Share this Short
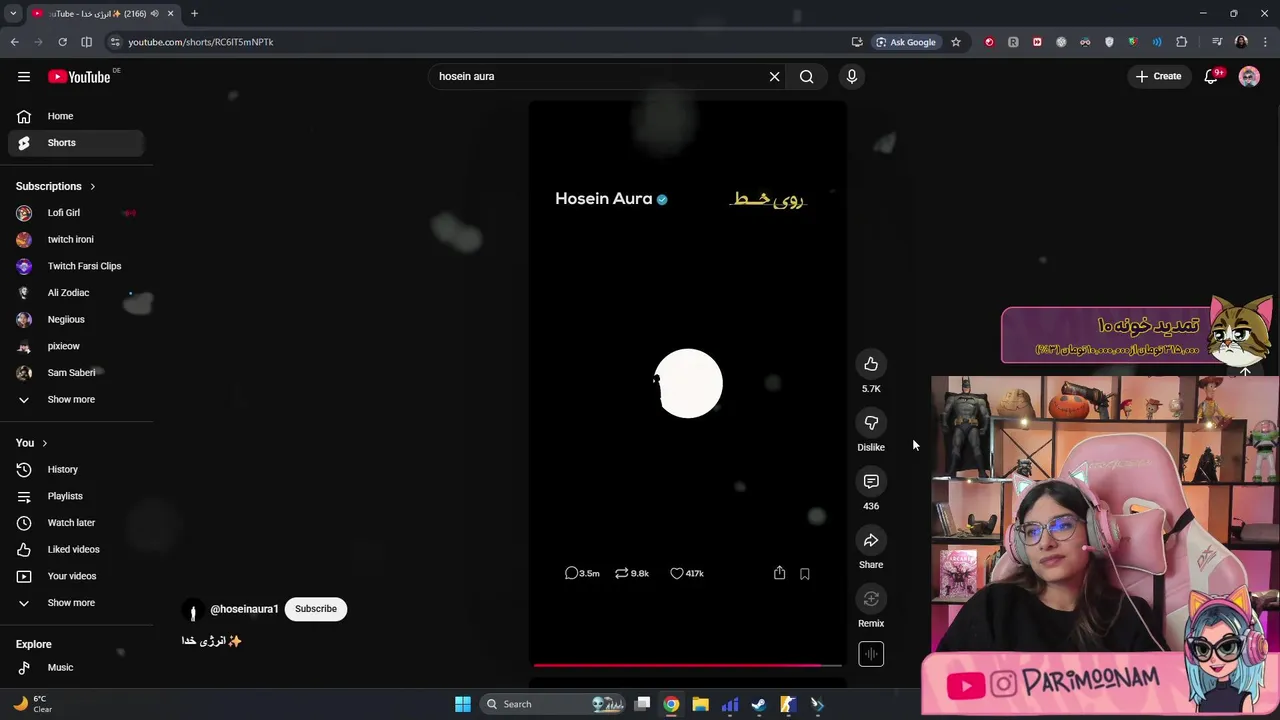Image resolution: width=1280 pixels, height=720 pixels. tap(871, 540)
